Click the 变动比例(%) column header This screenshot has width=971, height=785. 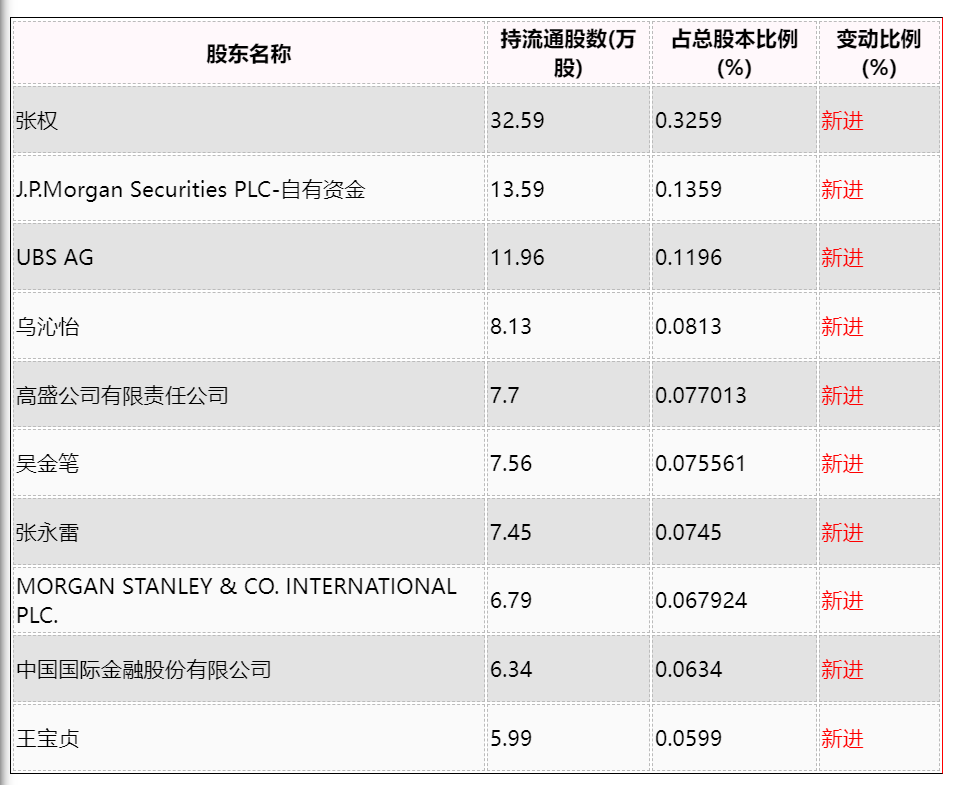(x=879, y=54)
